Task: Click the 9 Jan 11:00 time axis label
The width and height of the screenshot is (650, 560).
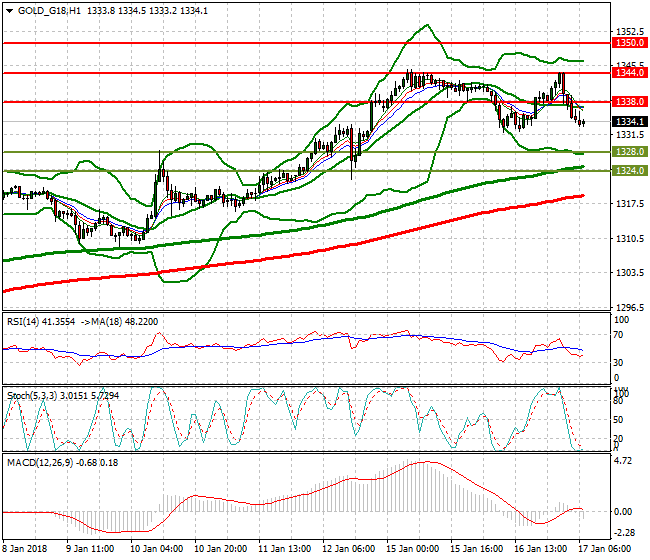Action: tap(90, 549)
